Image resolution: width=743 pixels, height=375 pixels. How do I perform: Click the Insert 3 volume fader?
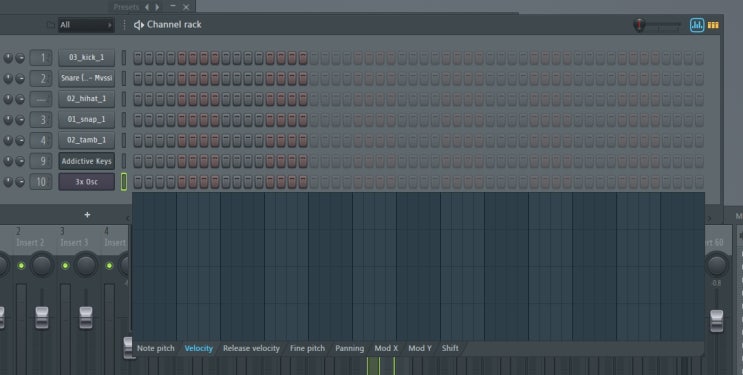point(86,318)
